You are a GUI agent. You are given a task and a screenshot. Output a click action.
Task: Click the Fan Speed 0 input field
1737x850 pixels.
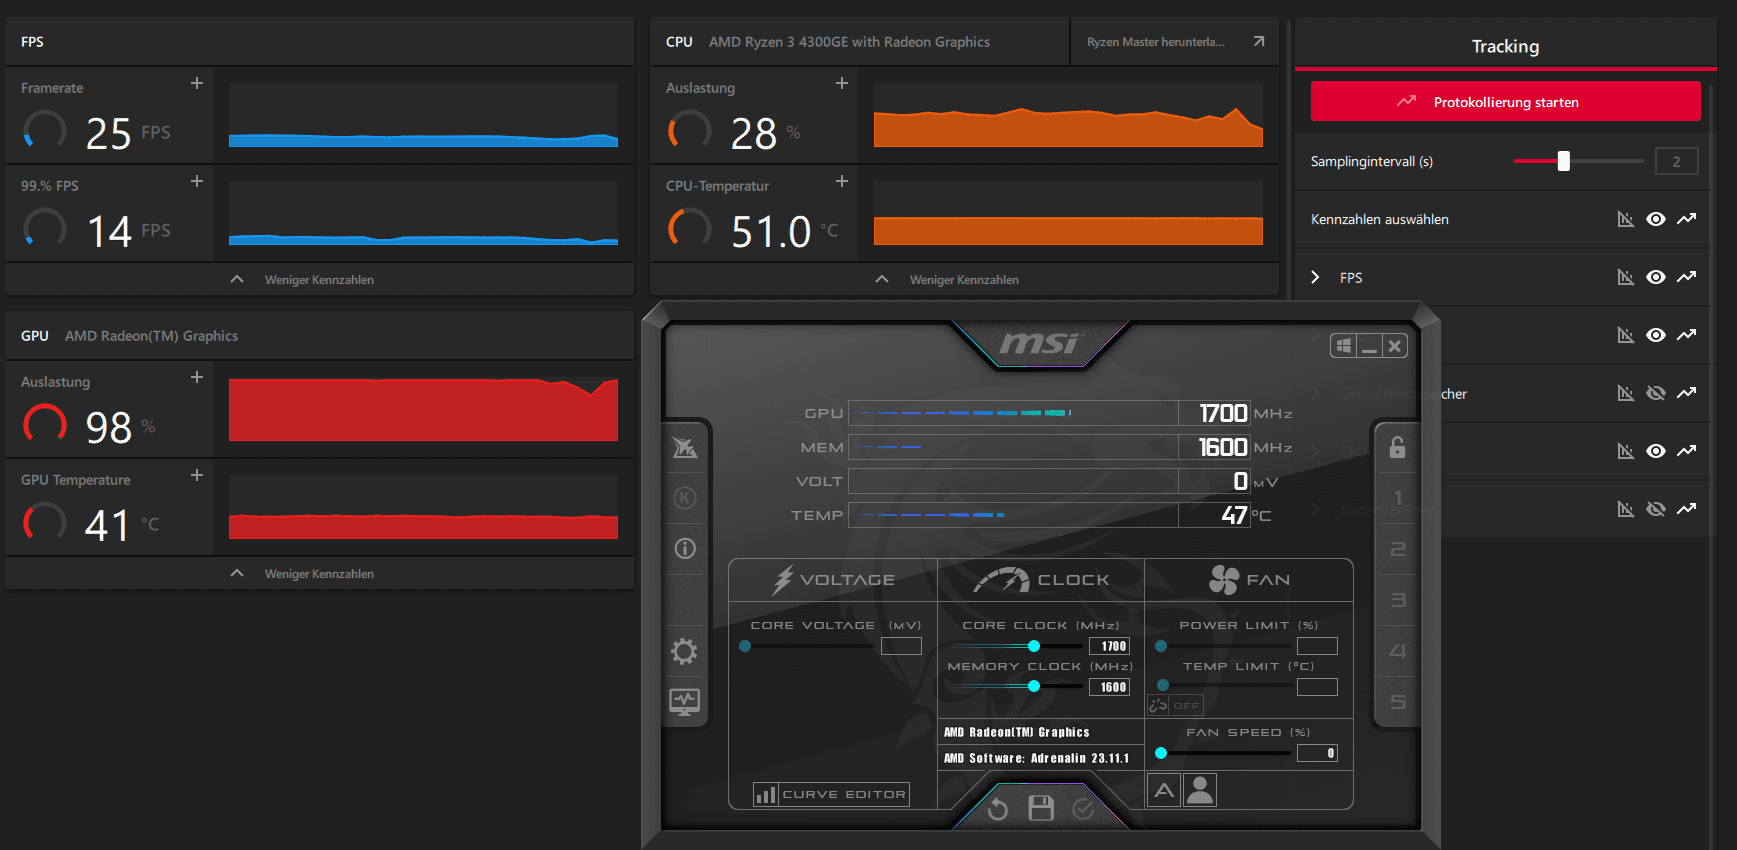tap(1317, 753)
